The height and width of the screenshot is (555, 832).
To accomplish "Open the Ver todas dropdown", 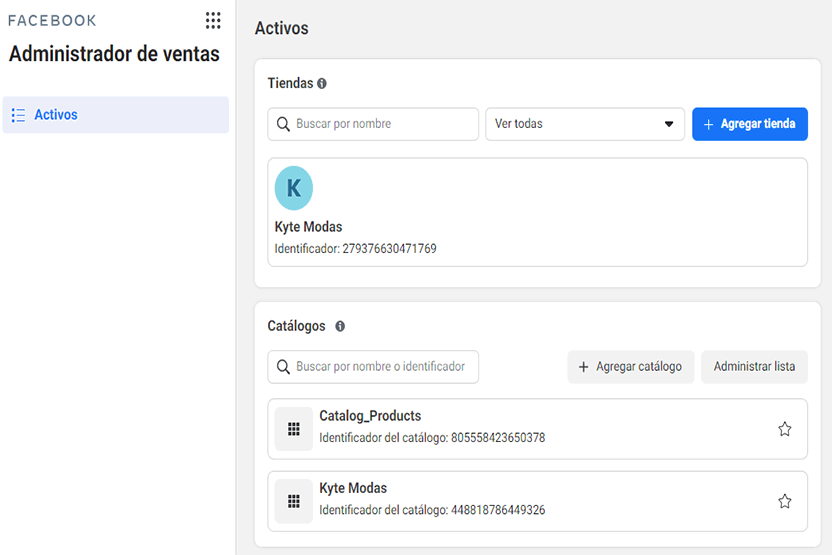I will 585,124.
